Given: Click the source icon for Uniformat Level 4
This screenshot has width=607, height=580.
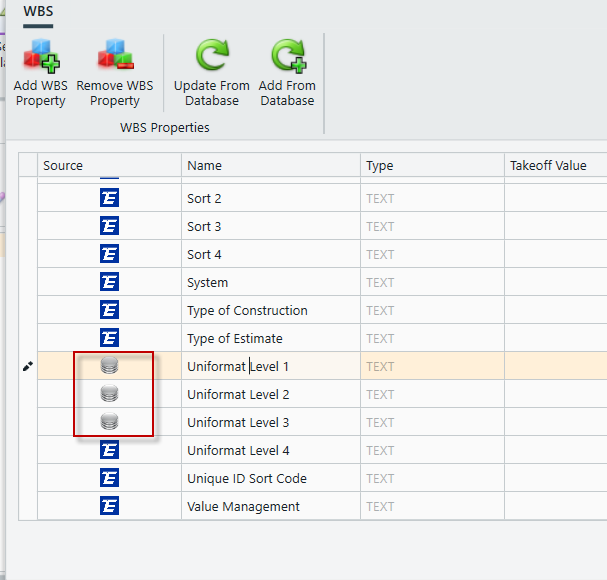Looking at the screenshot, I should (110, 451).
